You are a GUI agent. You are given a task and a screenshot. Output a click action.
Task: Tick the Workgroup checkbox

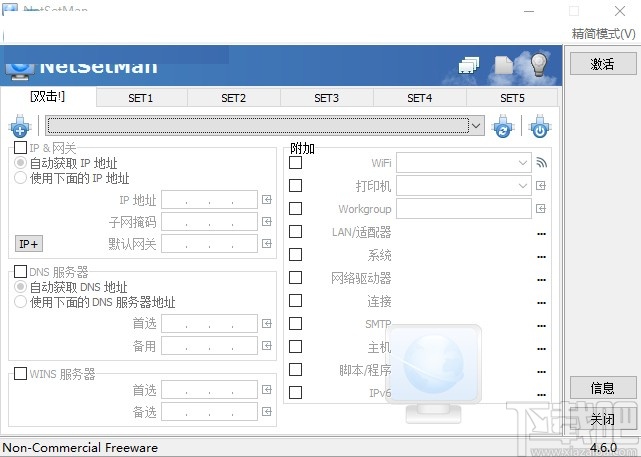coord(296,208)
